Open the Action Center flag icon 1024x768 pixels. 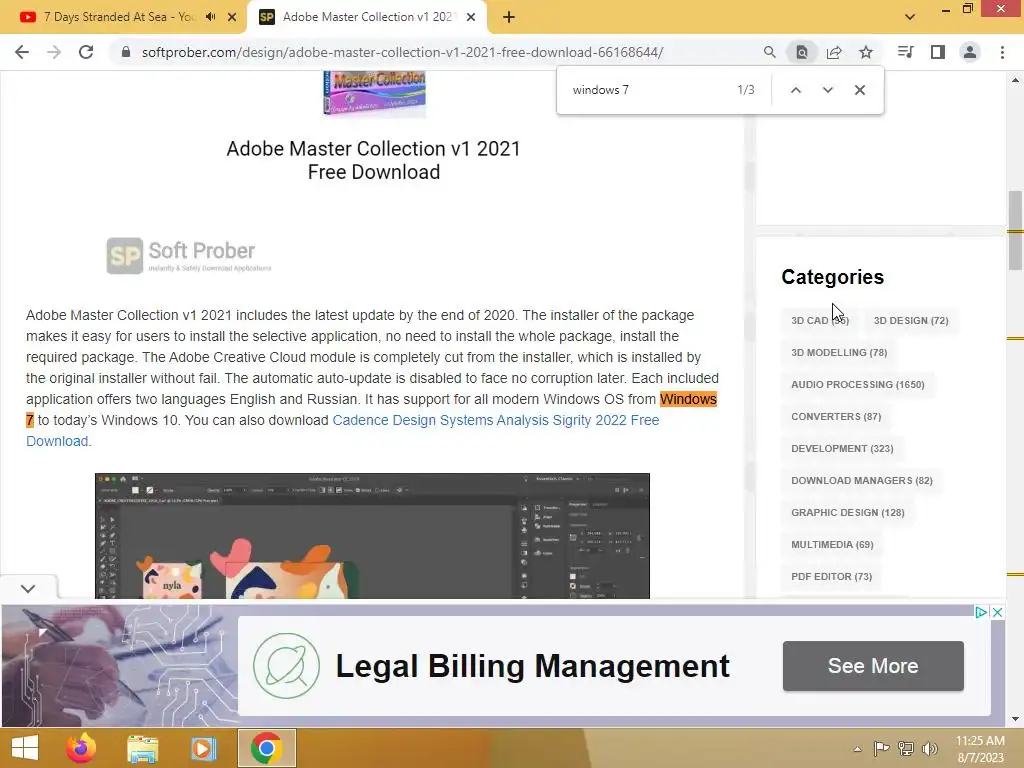(x=881, y=749)
